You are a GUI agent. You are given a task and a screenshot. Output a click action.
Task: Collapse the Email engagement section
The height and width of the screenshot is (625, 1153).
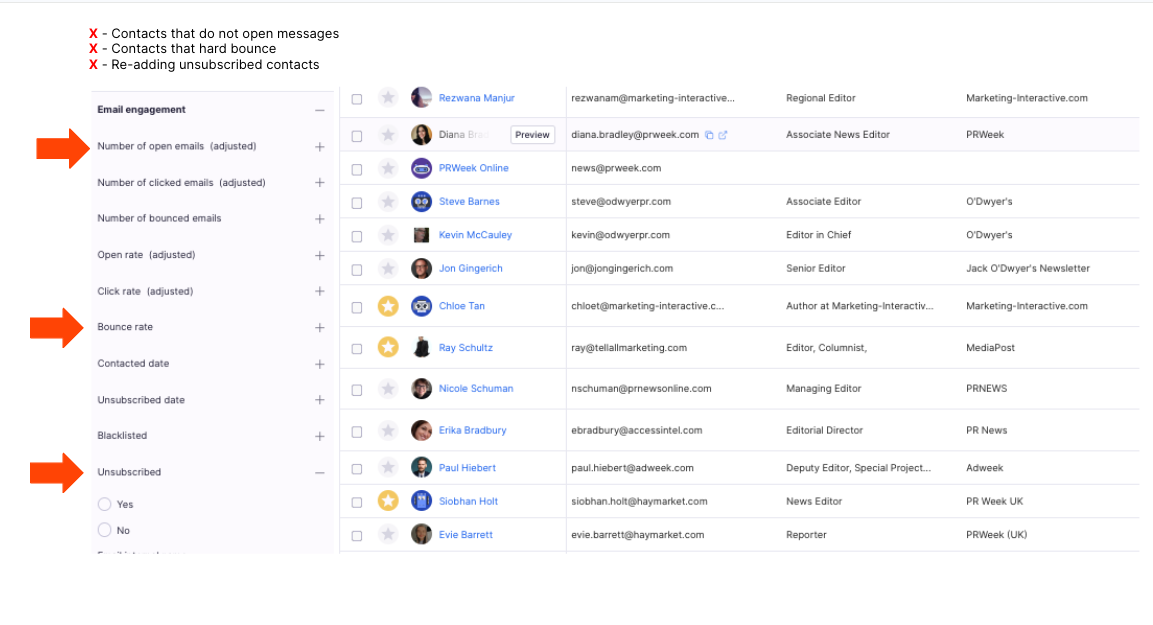point(320,110)
